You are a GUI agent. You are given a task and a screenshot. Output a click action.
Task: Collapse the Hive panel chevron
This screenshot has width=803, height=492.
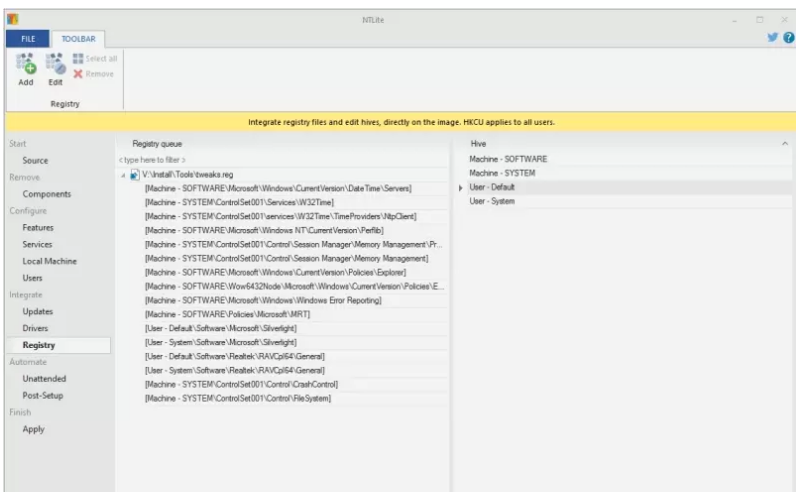[785, 144]
